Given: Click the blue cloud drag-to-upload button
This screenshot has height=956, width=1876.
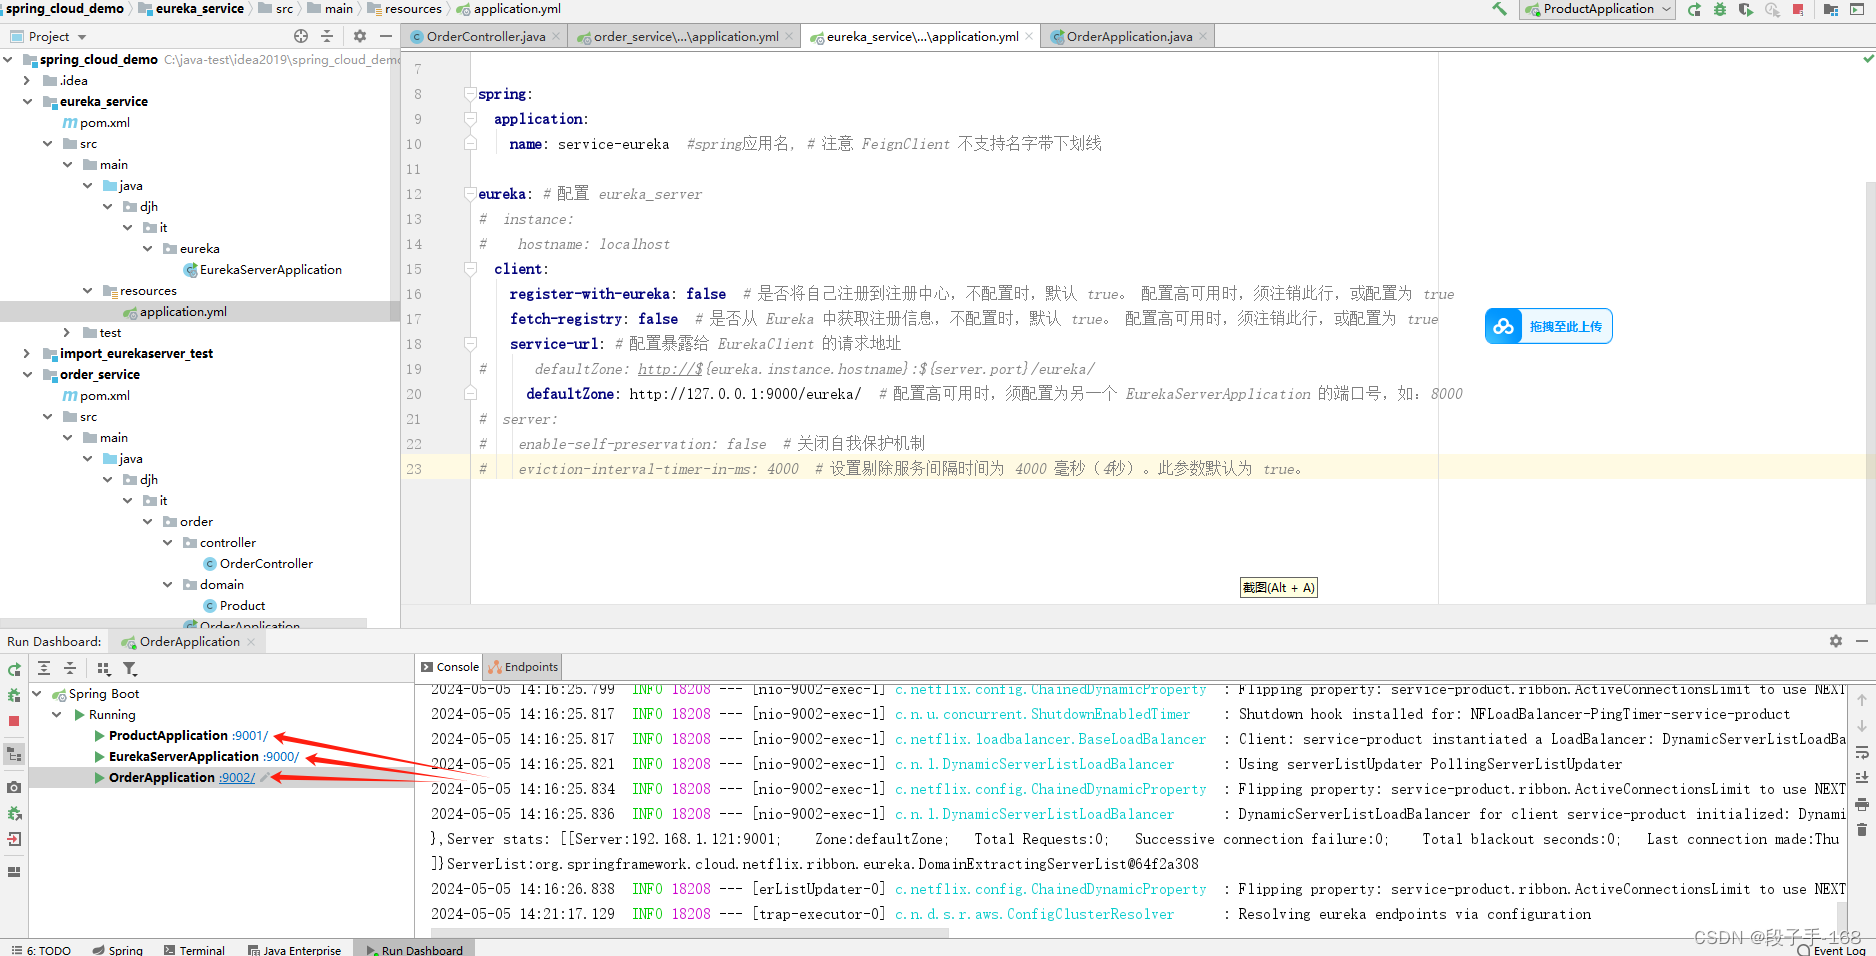Looking at the screenshot, I should click(1548, 326).
